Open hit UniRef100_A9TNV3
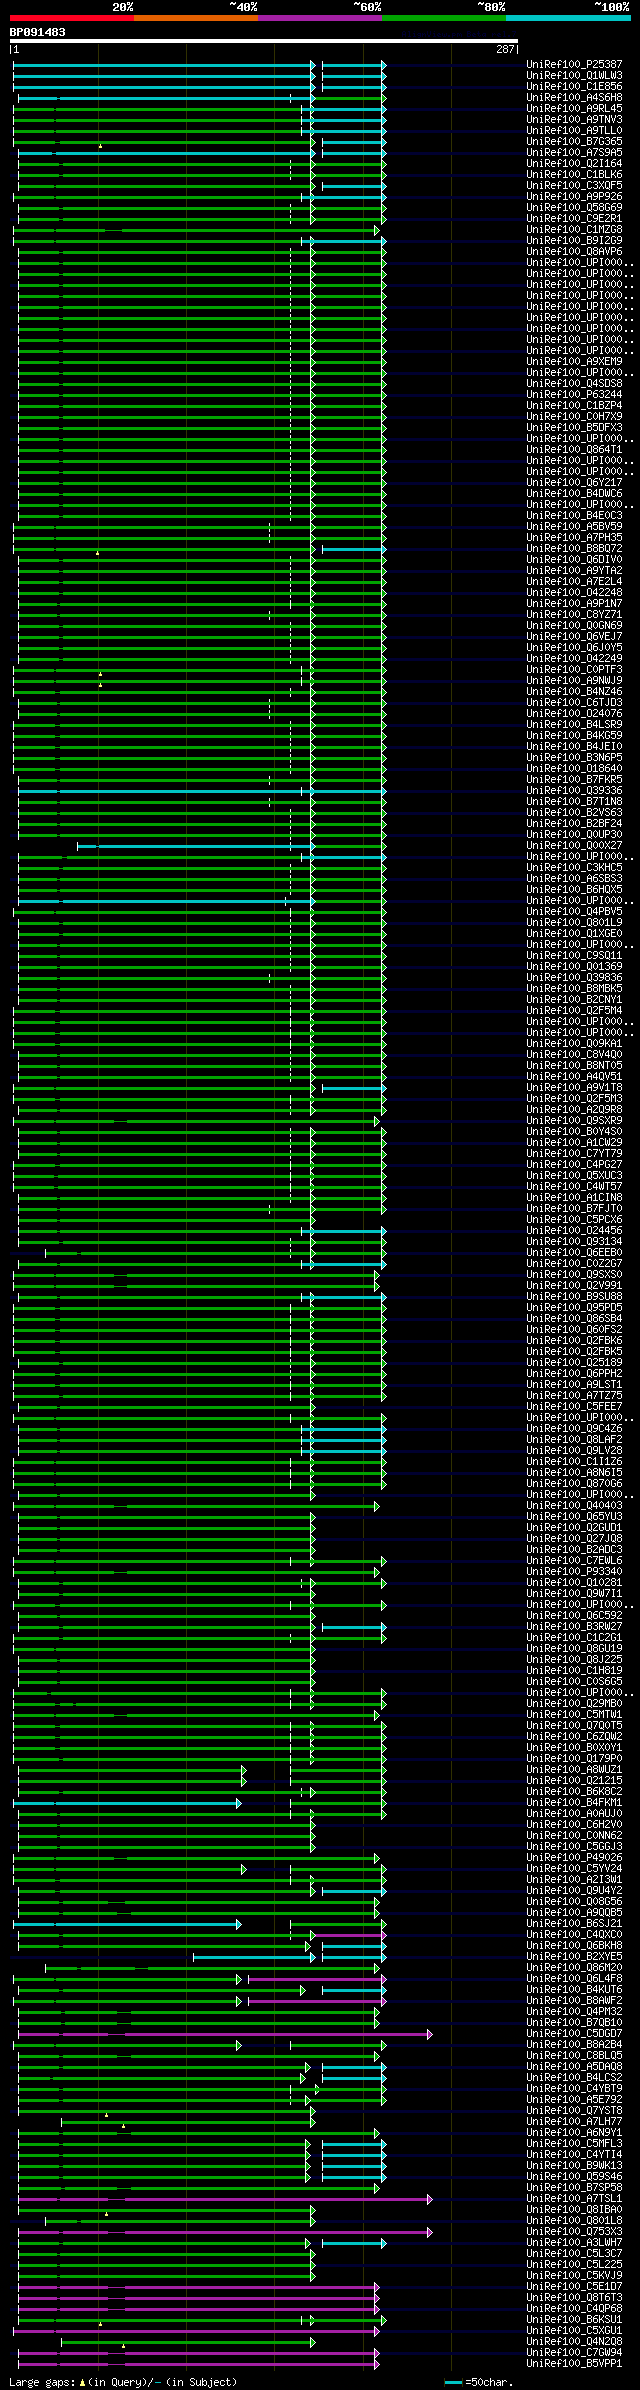640x2390 pixels. 574,120
